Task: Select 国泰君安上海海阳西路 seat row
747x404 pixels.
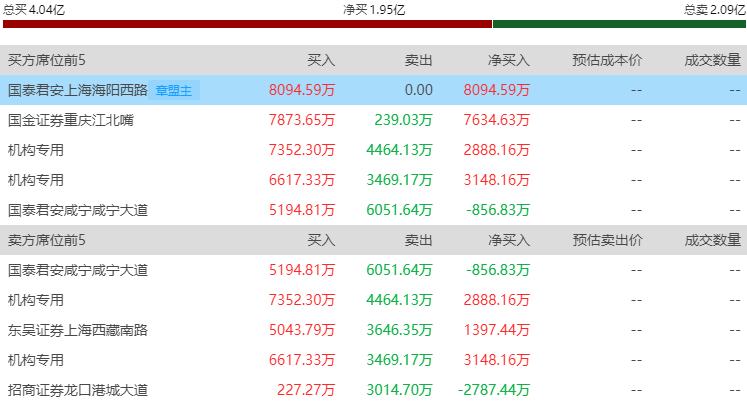Action: [374, 90]
